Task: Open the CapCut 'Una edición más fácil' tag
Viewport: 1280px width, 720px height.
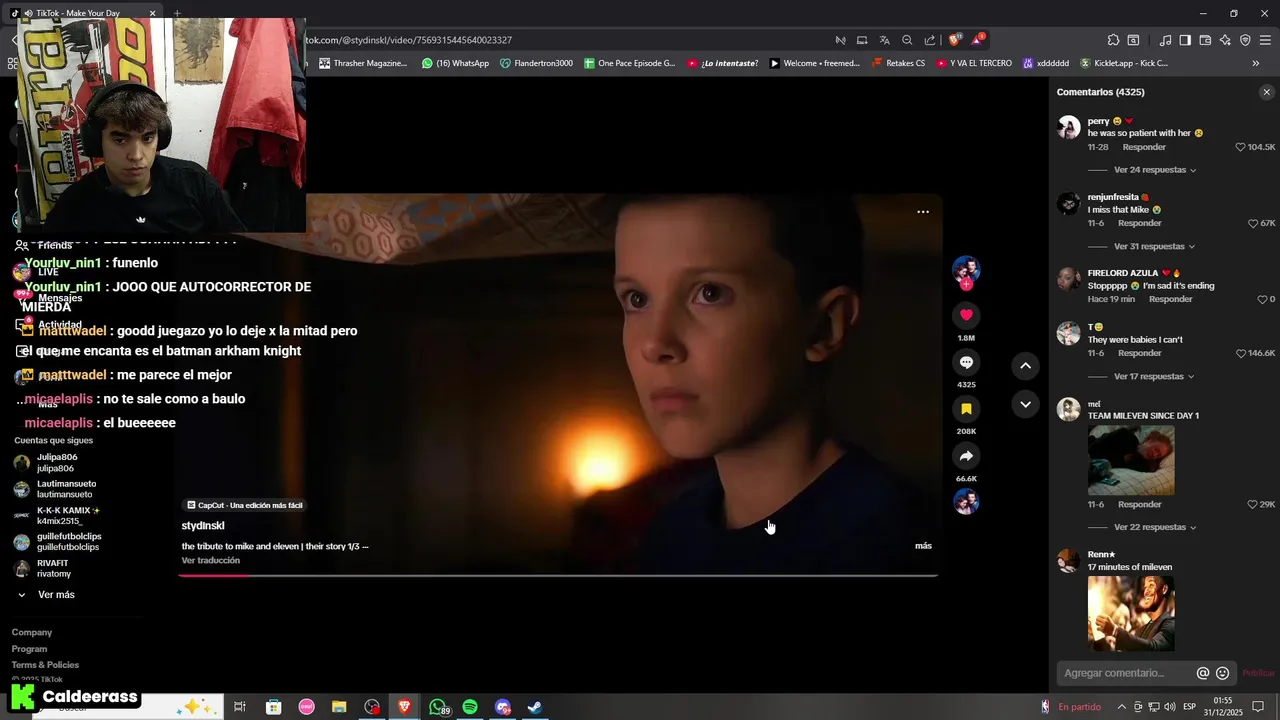Action: [244, 505]
